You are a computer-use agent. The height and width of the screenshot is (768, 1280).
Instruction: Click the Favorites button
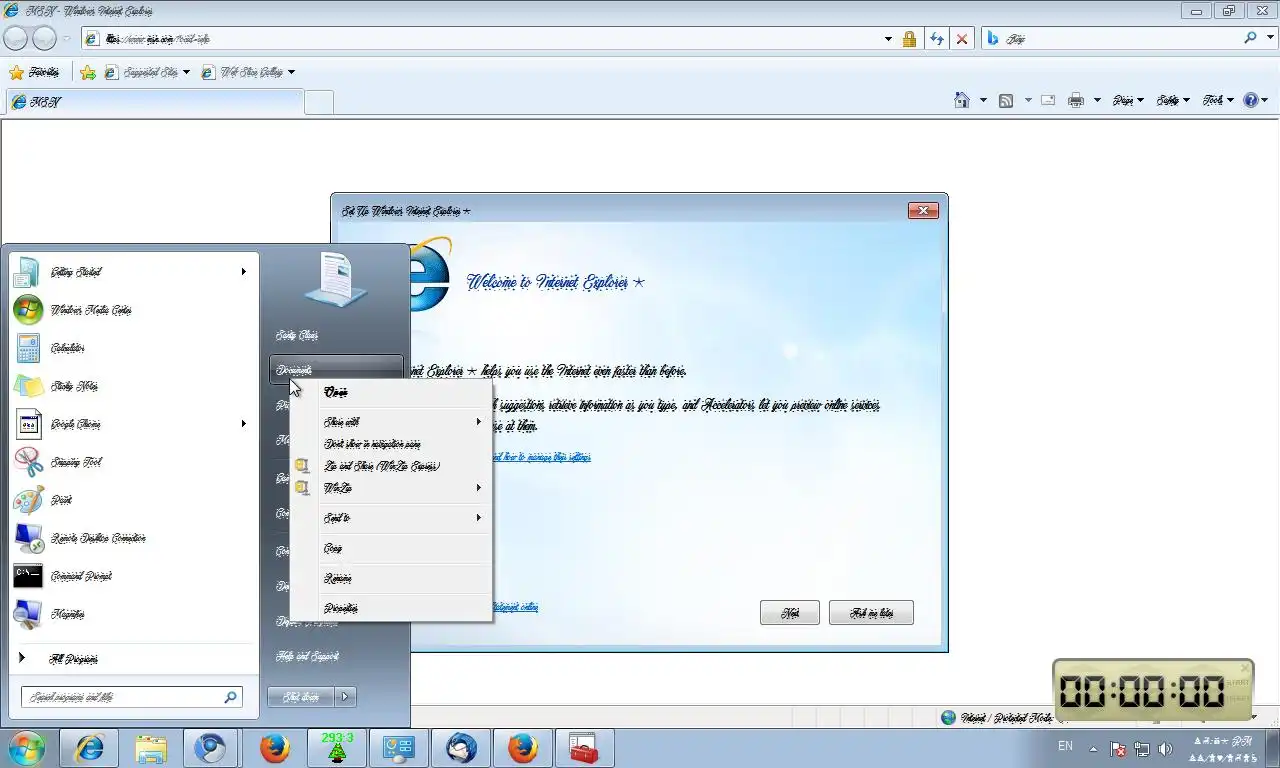(x=34, y=72)
